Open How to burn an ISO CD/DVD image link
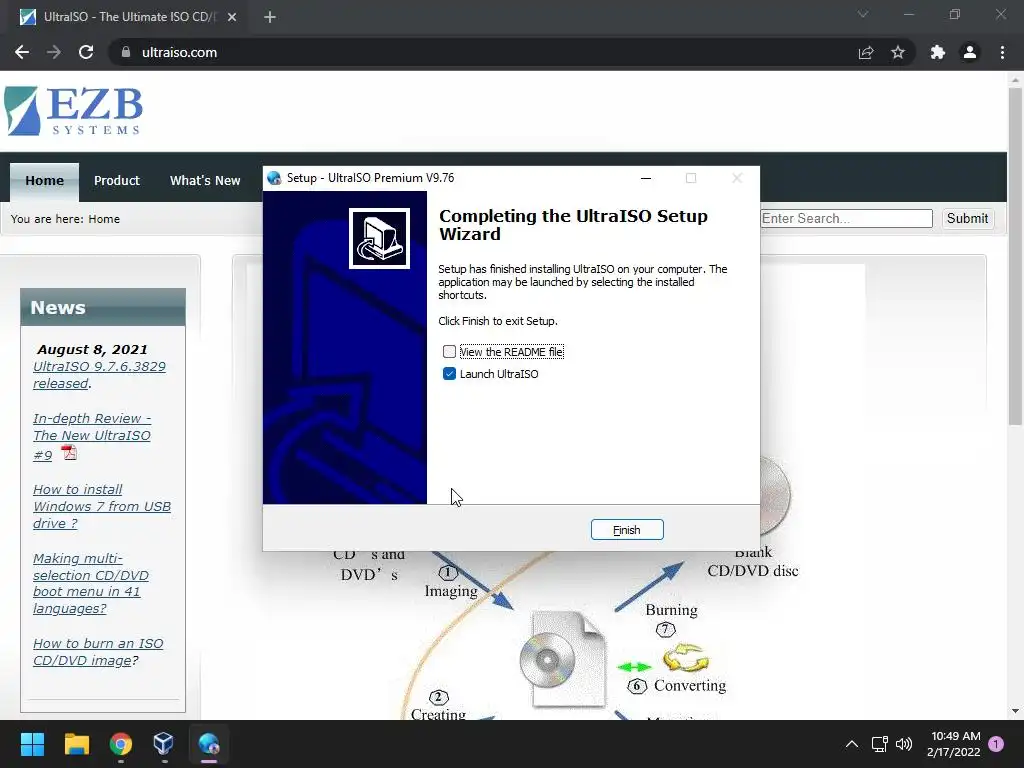The width and height of the screenshot is (1024, 768). [x=98, y=652]
